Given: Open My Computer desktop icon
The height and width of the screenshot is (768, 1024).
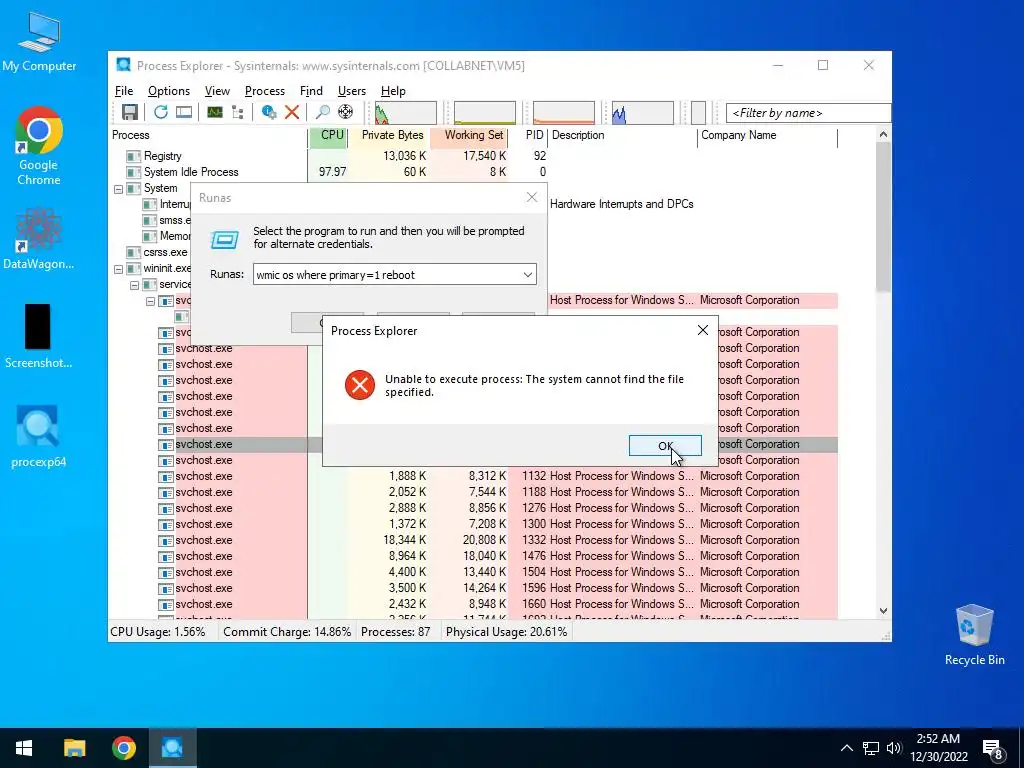Looking at the screenshot, I should 39,42.
